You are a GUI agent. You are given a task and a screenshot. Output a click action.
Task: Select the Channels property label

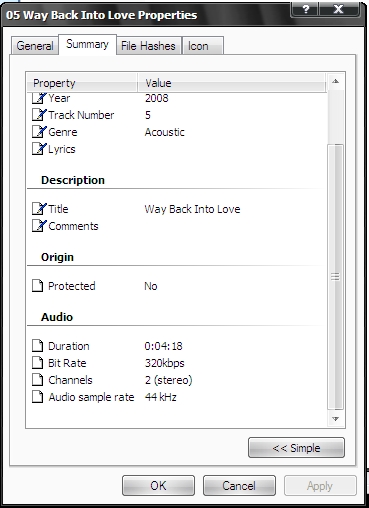[x=70, y=380]
